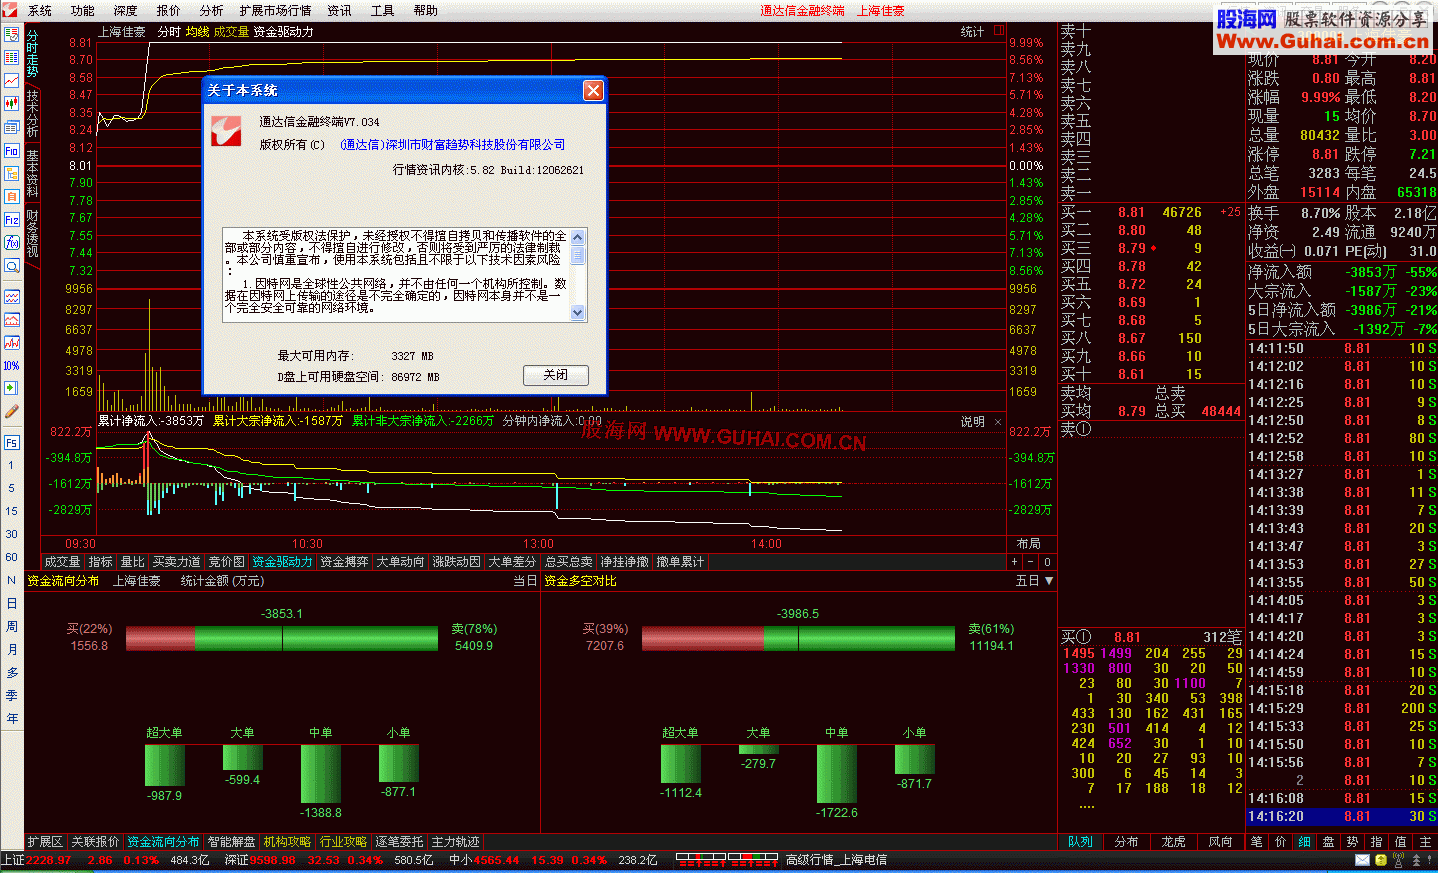
Task: Open the 五日 dropdown in 资金多空对比
Action: coord(1034,581)
